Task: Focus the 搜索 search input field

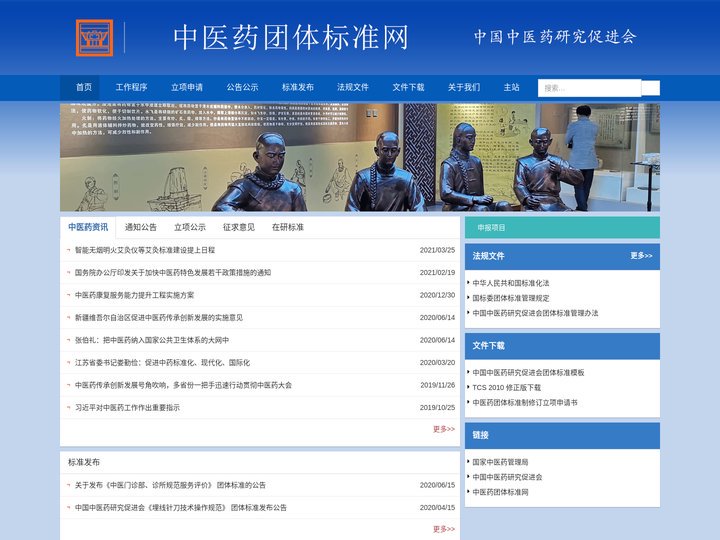Action: pos(590,88)
